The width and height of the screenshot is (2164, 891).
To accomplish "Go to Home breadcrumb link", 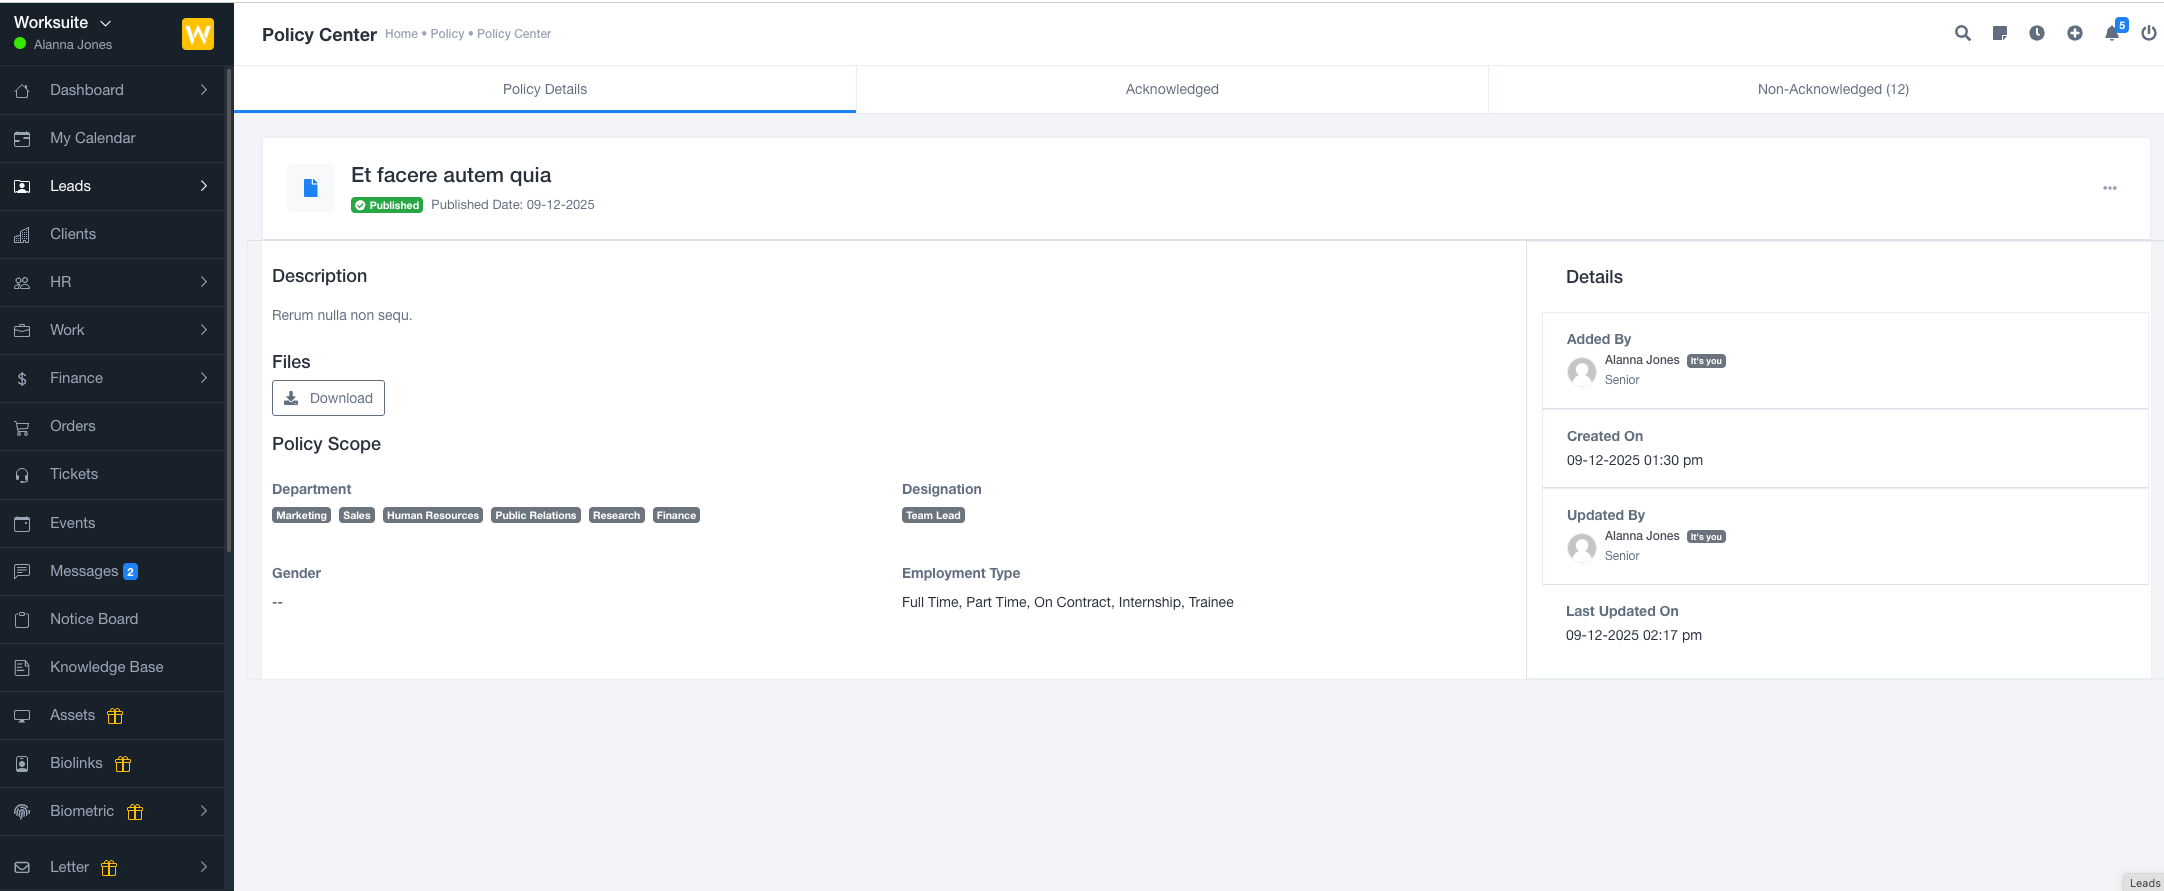I will pos(401,34).
